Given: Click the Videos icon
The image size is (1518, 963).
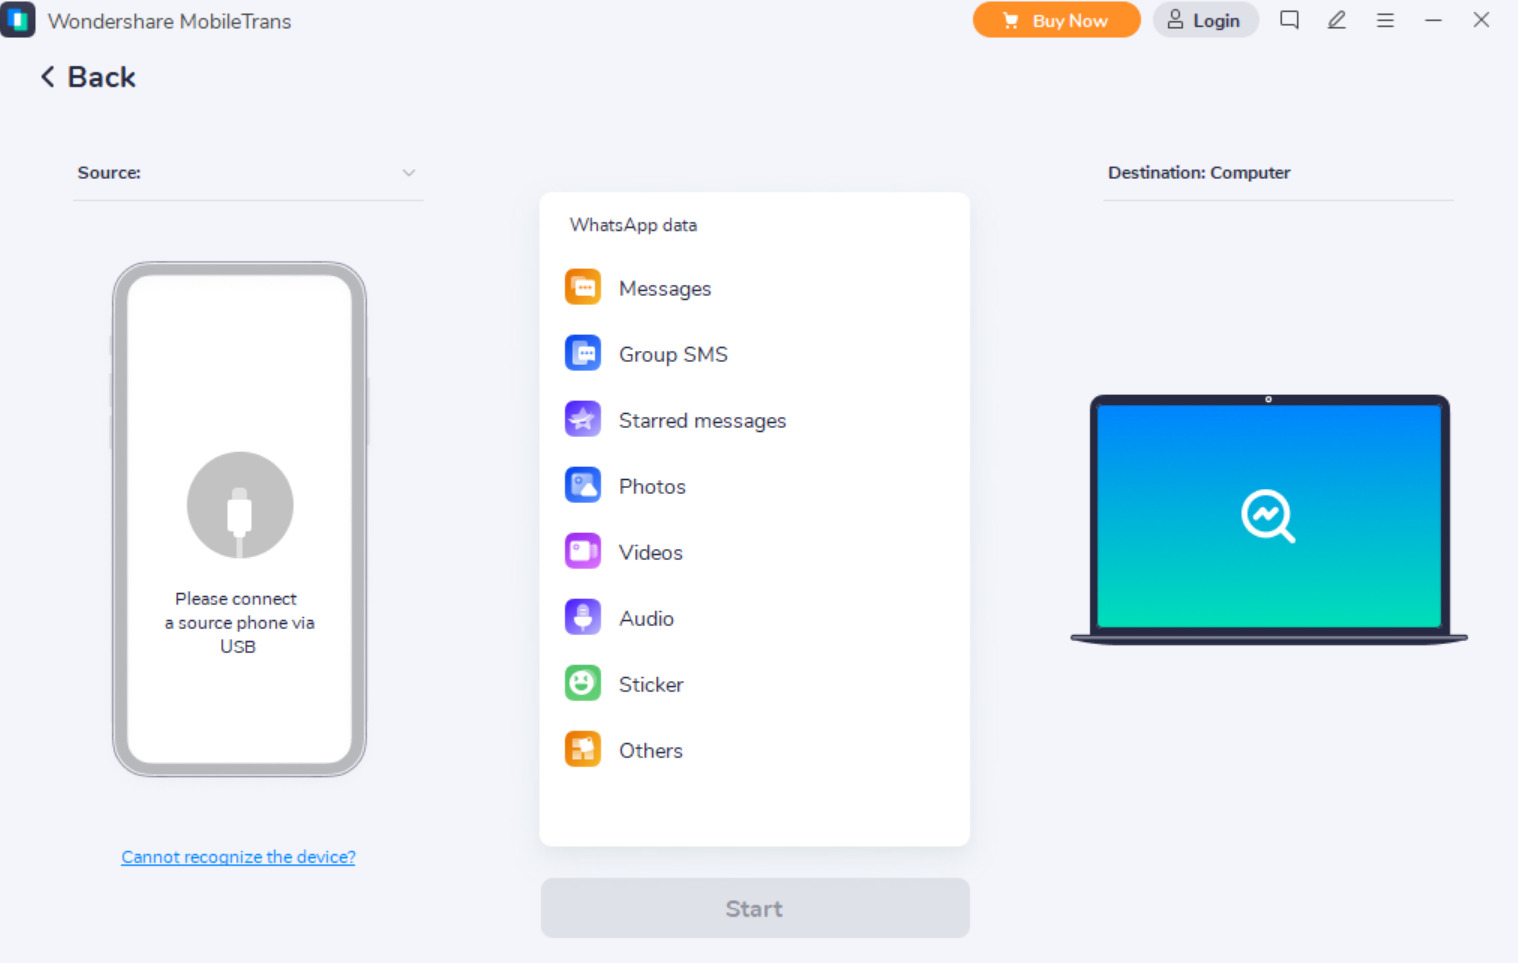Looking at the screenshot, I should tap(583, 552).
